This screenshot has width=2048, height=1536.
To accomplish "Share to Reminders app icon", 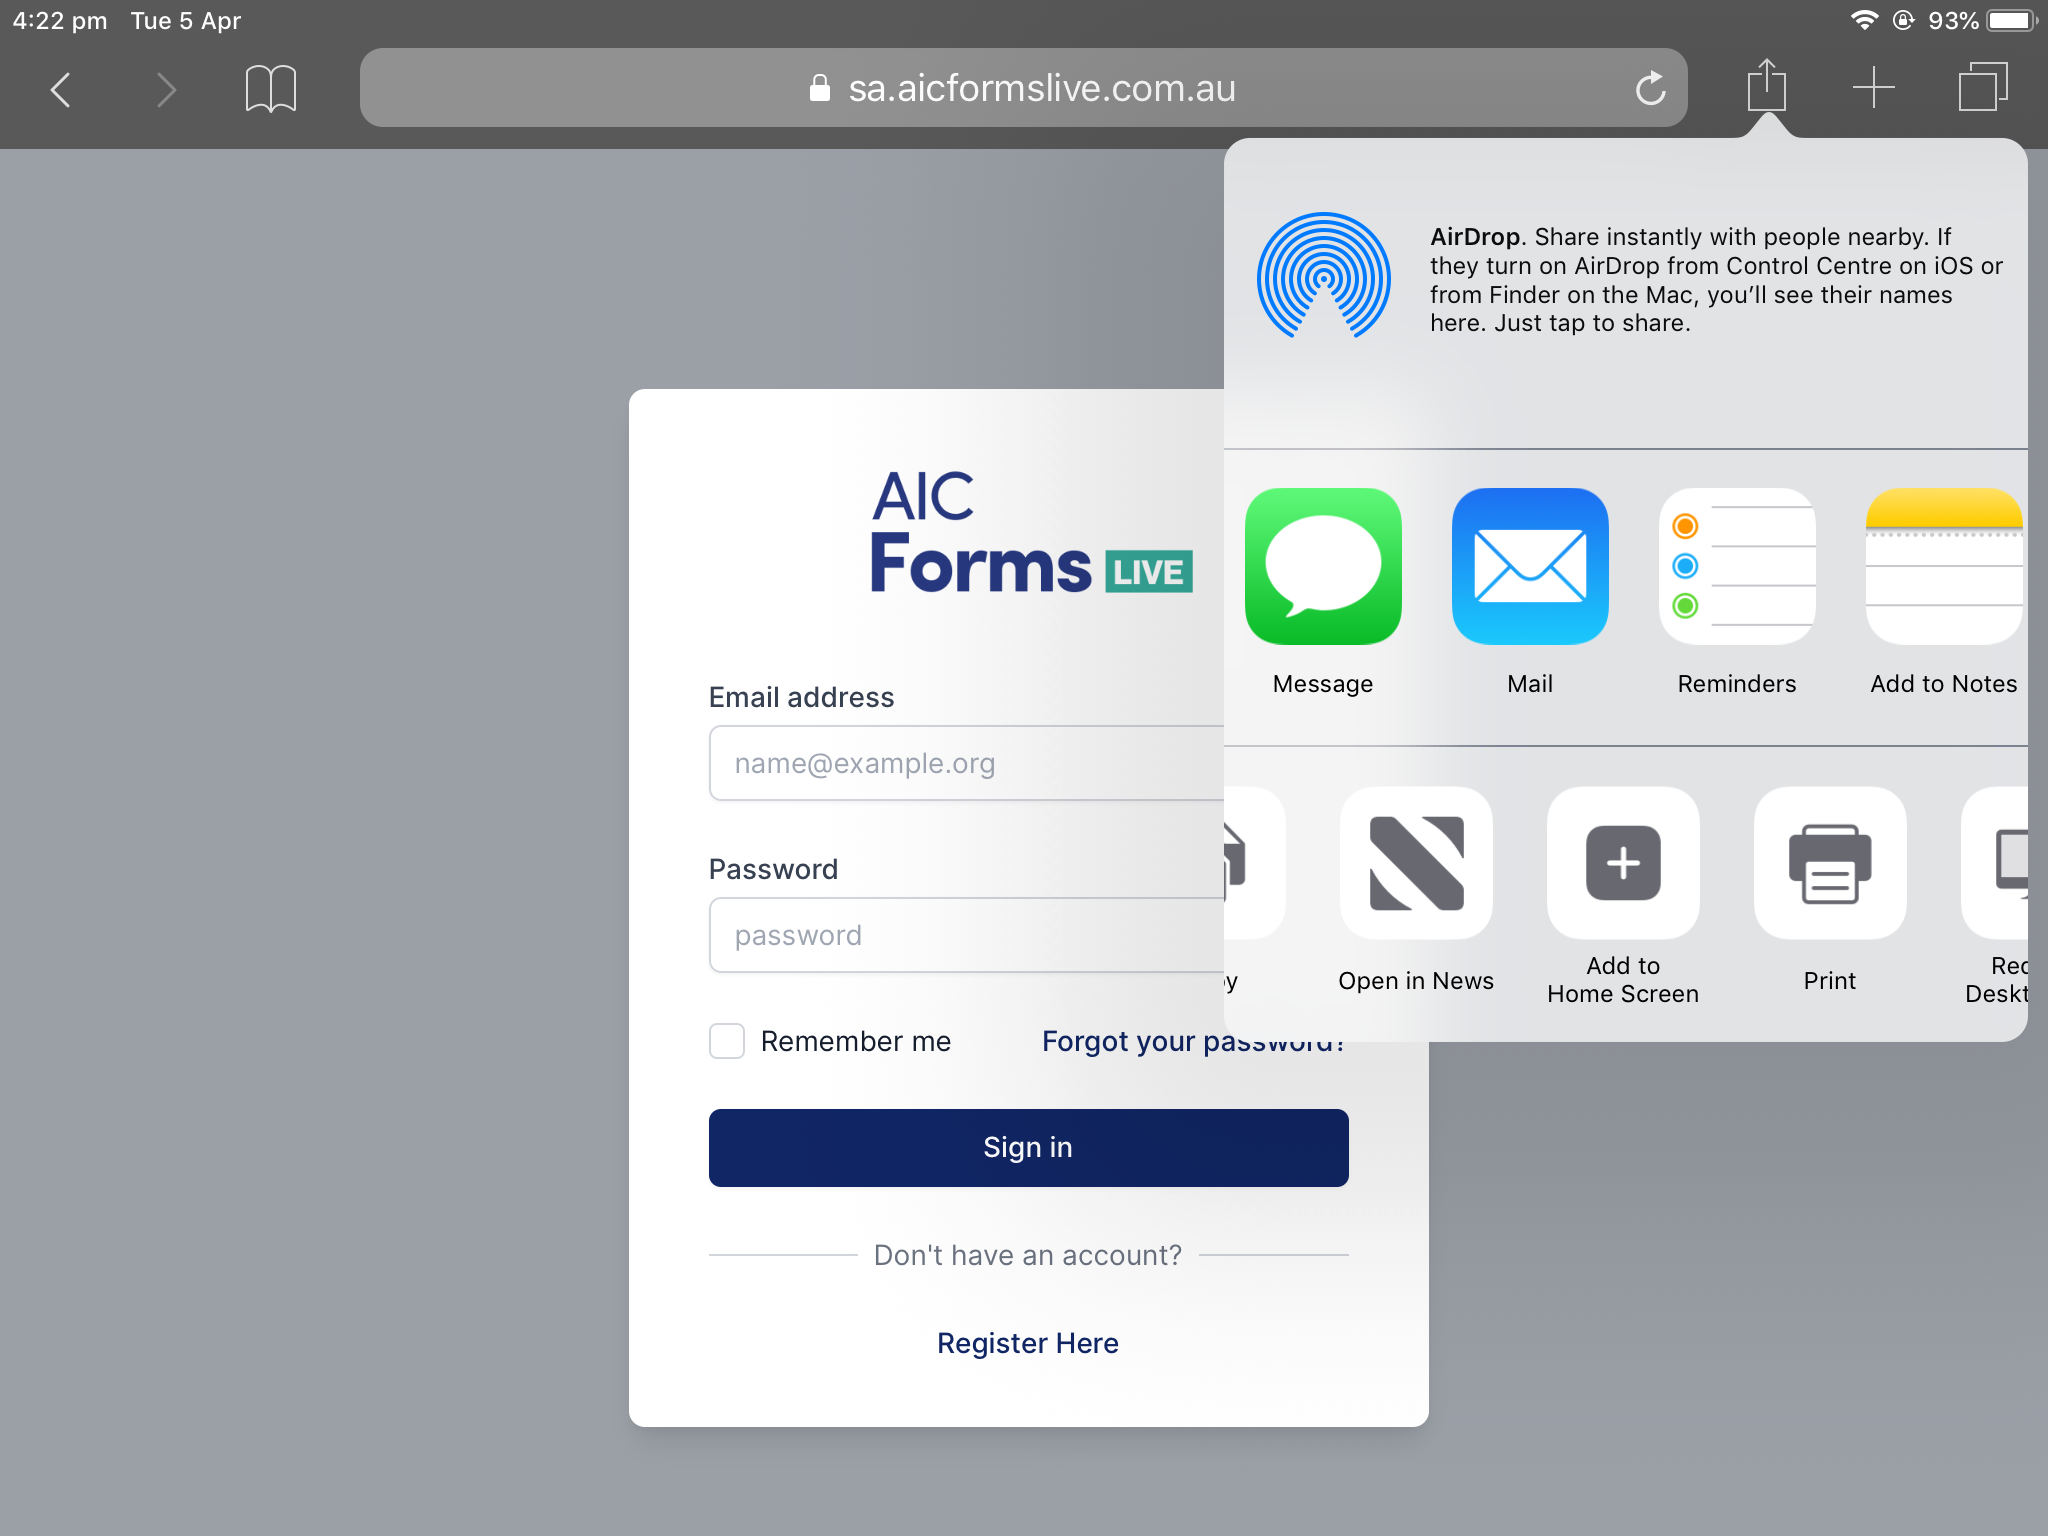I will (1737, 566).
